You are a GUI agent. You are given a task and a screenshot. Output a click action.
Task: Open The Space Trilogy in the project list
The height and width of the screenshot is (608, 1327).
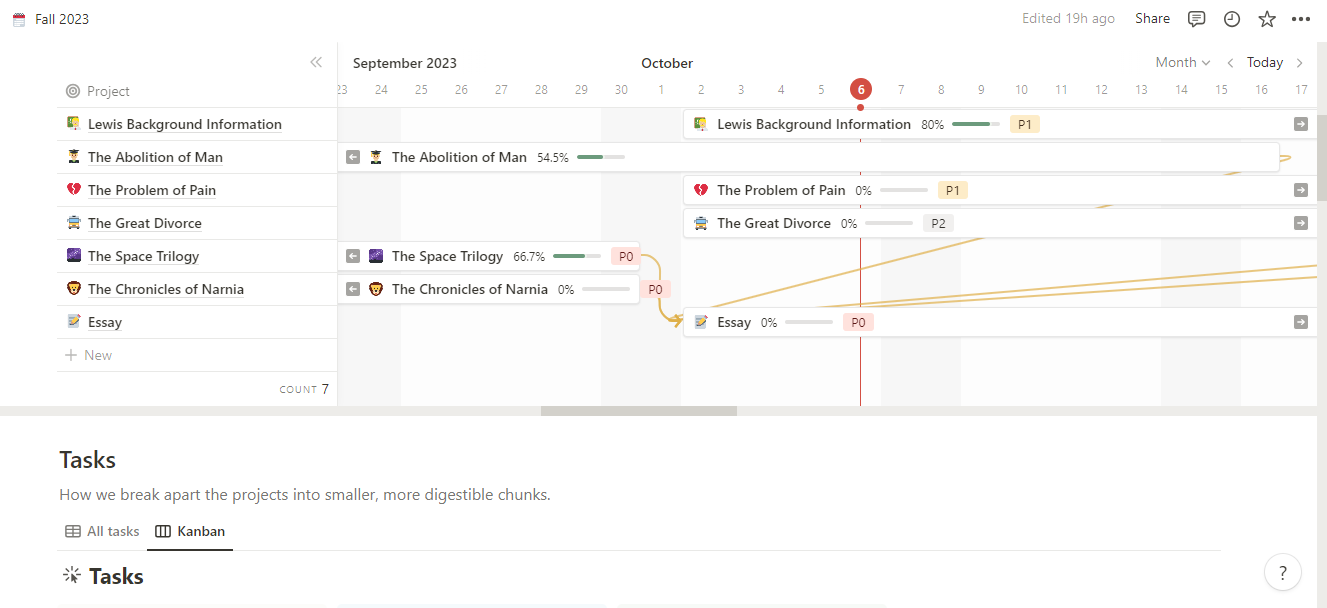click(143, 256)
